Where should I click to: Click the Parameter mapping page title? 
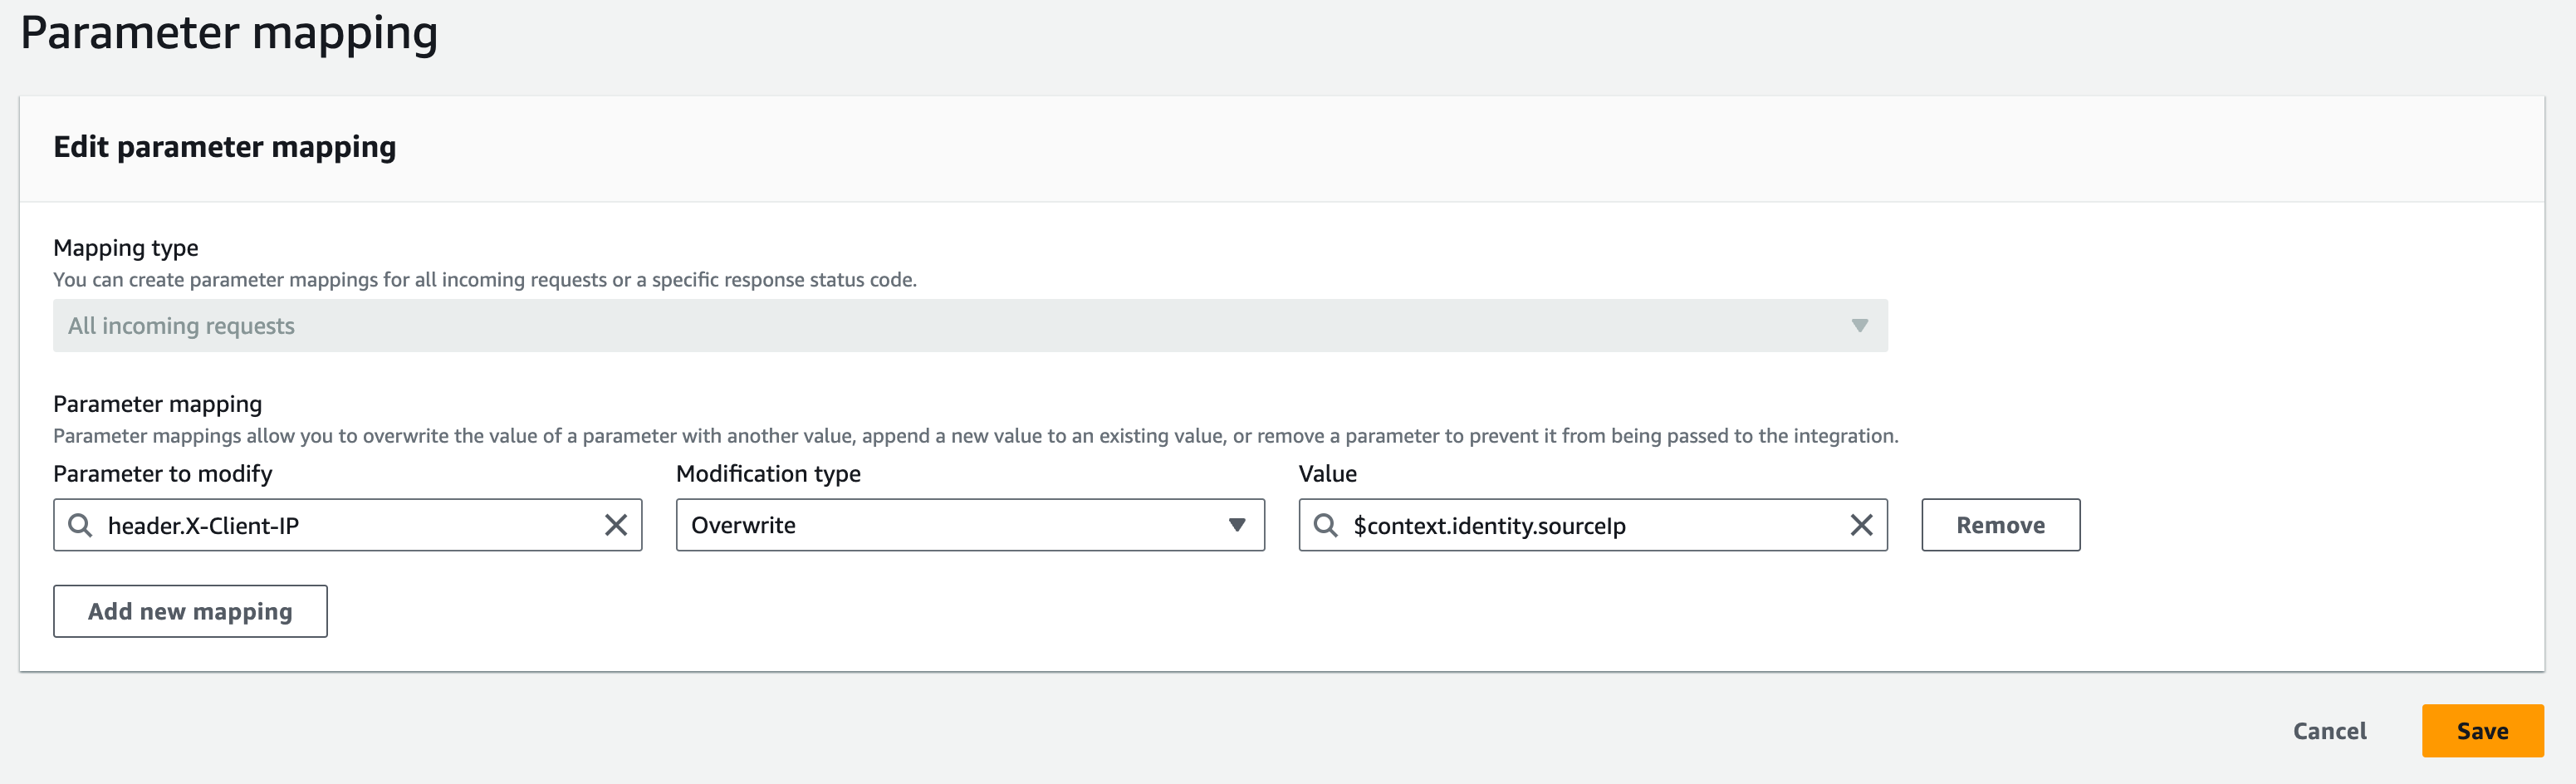(x=229, y=32)
